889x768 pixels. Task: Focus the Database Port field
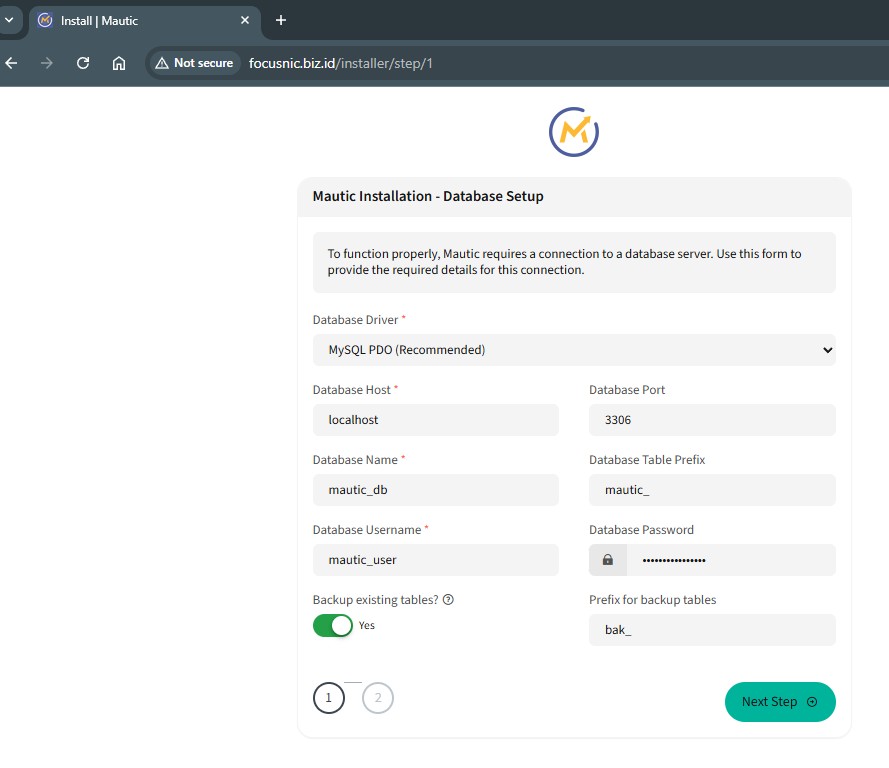tap(712, 420)
